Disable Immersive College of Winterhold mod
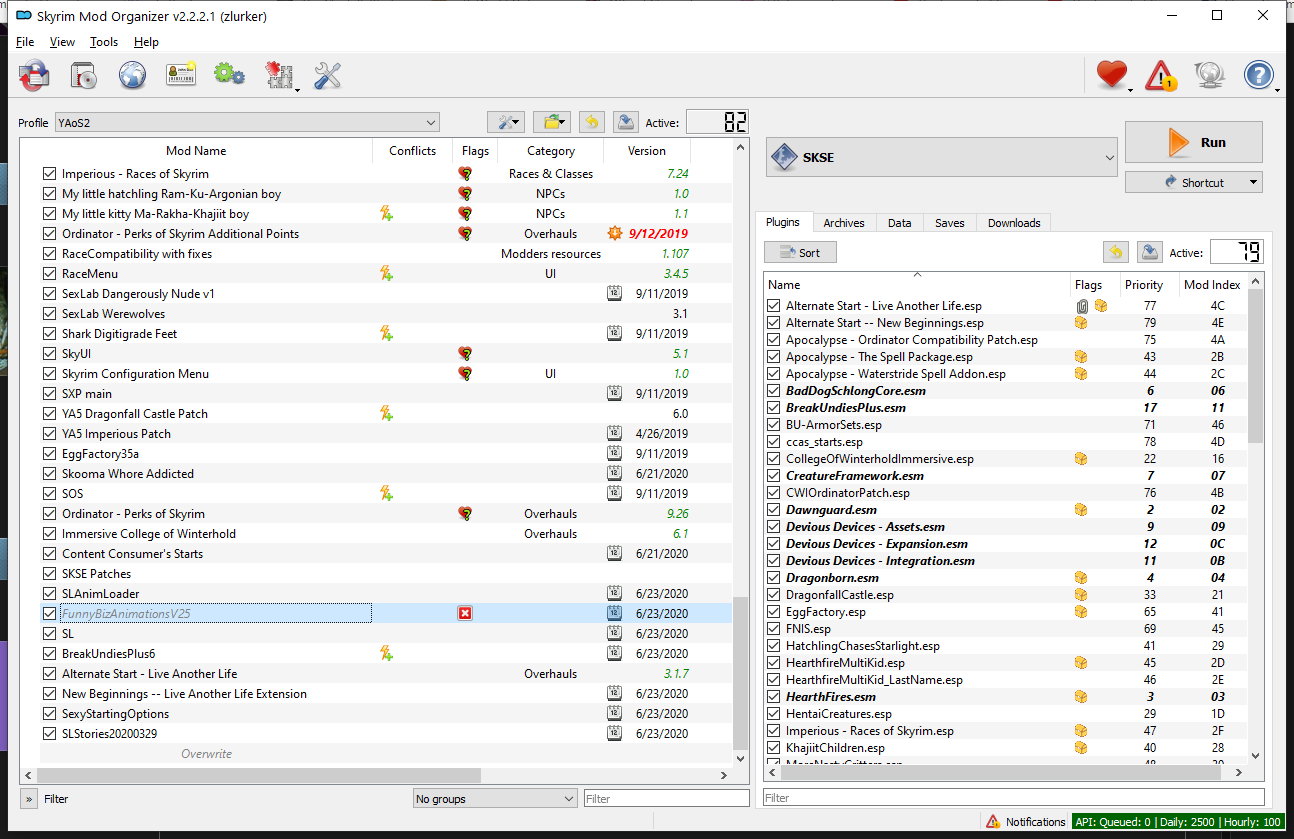This screenshot has height=839, width=1294. pyautogui.click(x=50, y=533)
